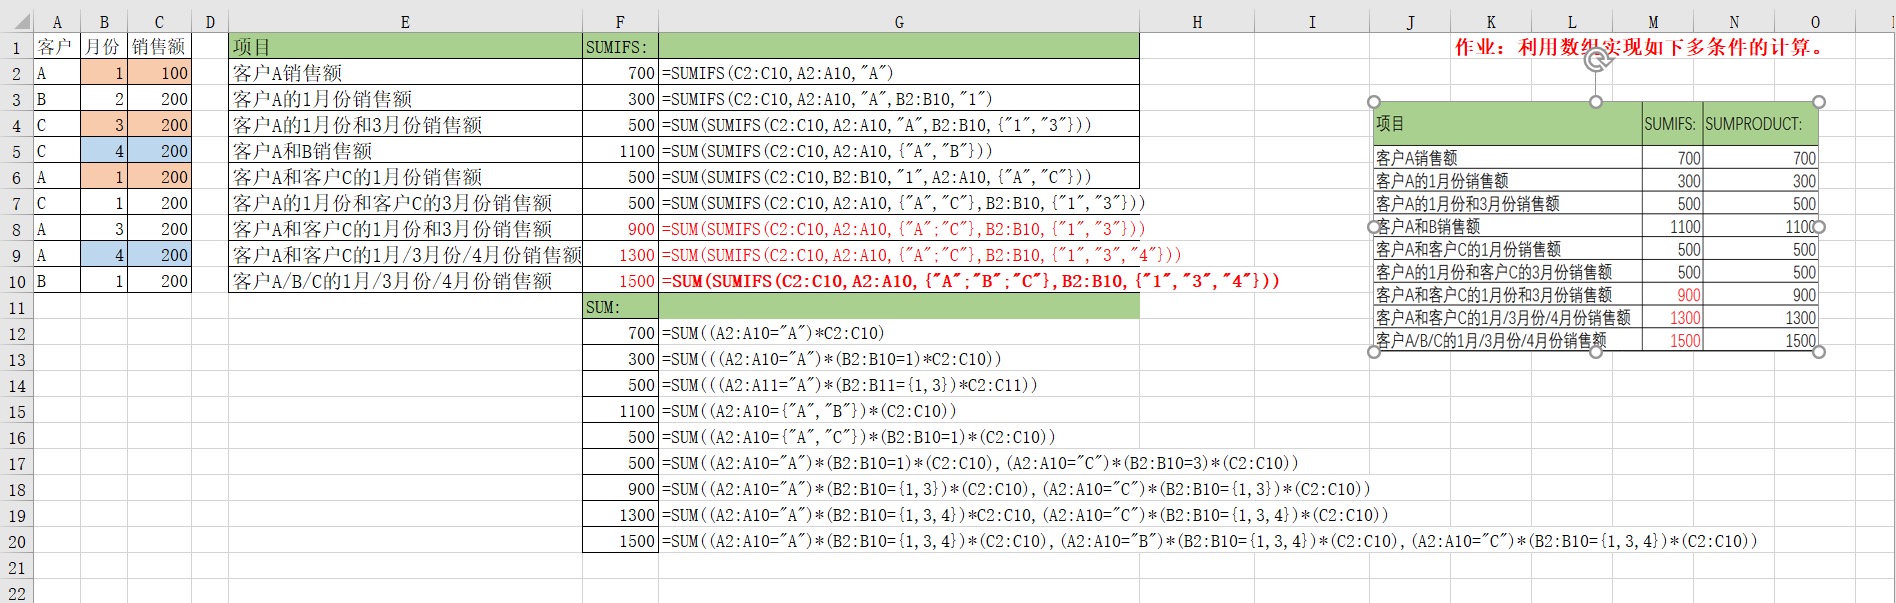Select column M by its header
The width and height of the screenshot is (1896, 603).
coord(1653,22)
